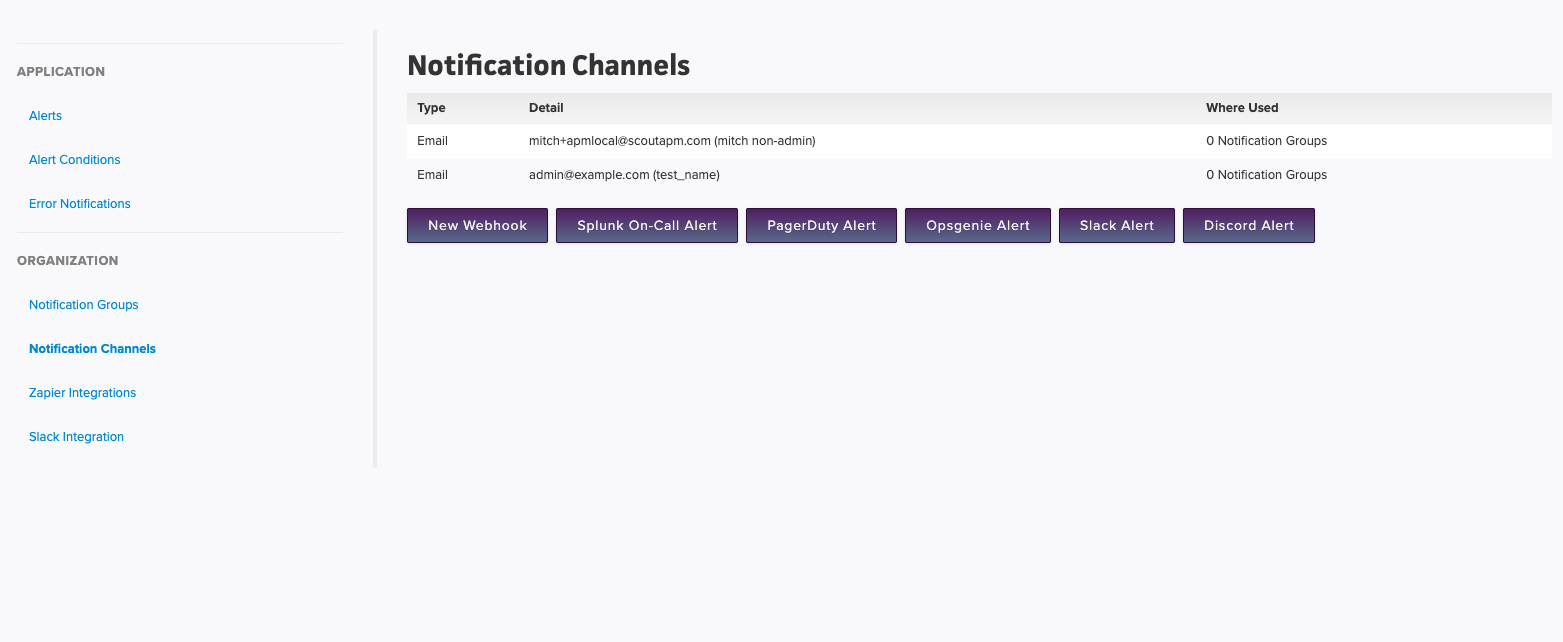This screenshot has width=1563, height=642.
Task: Create a PagerDuty Alert channel
Action: (x=821, y=225)
